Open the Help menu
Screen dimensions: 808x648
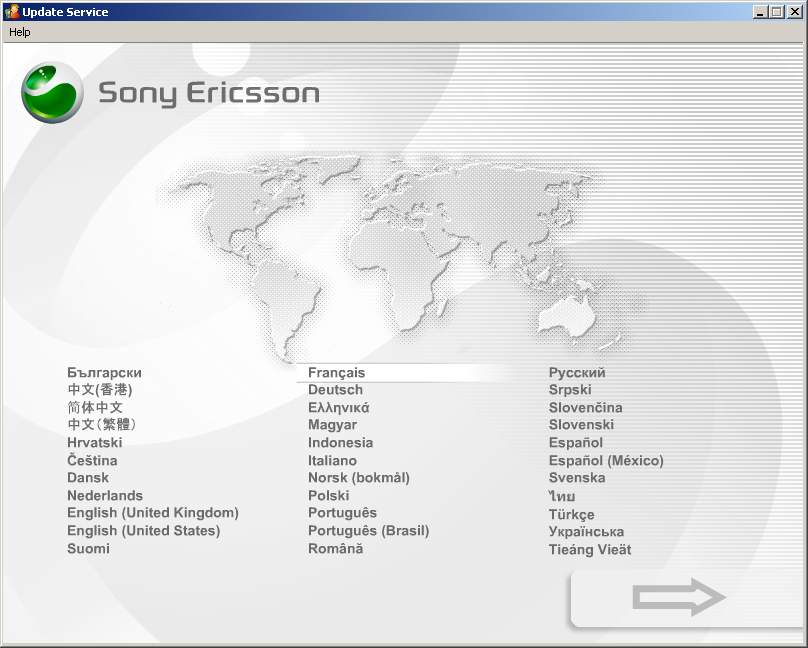click(20, 32)
